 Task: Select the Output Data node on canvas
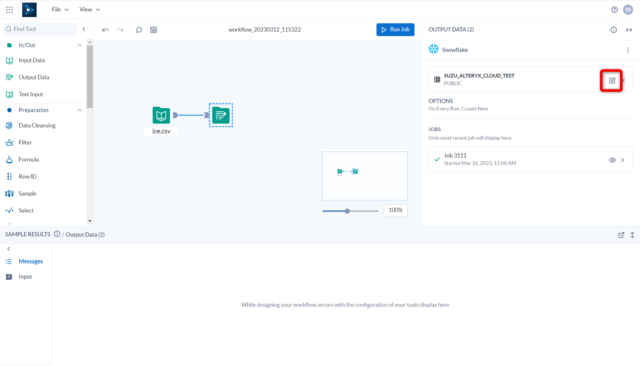[x=221, y=115]
